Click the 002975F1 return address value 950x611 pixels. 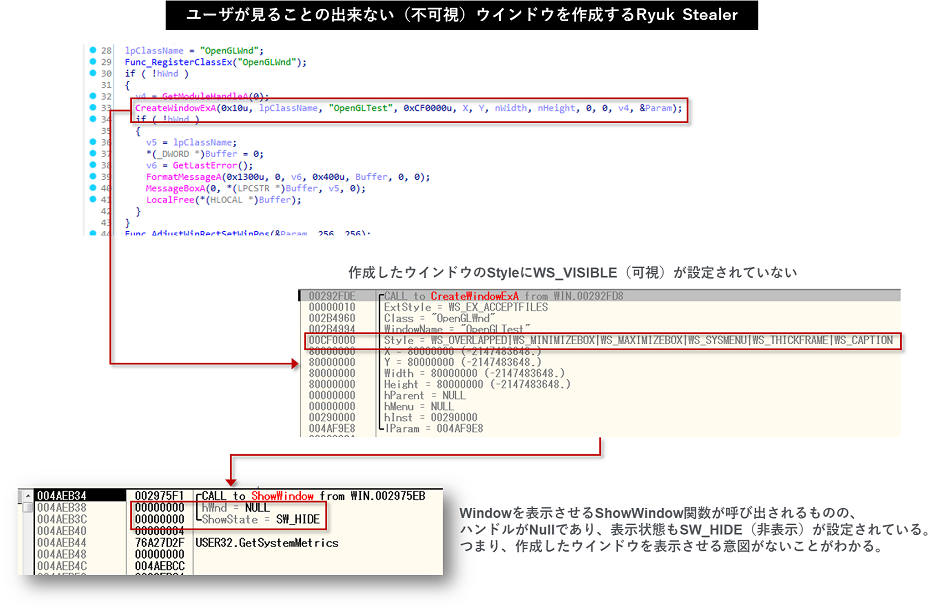159,496
